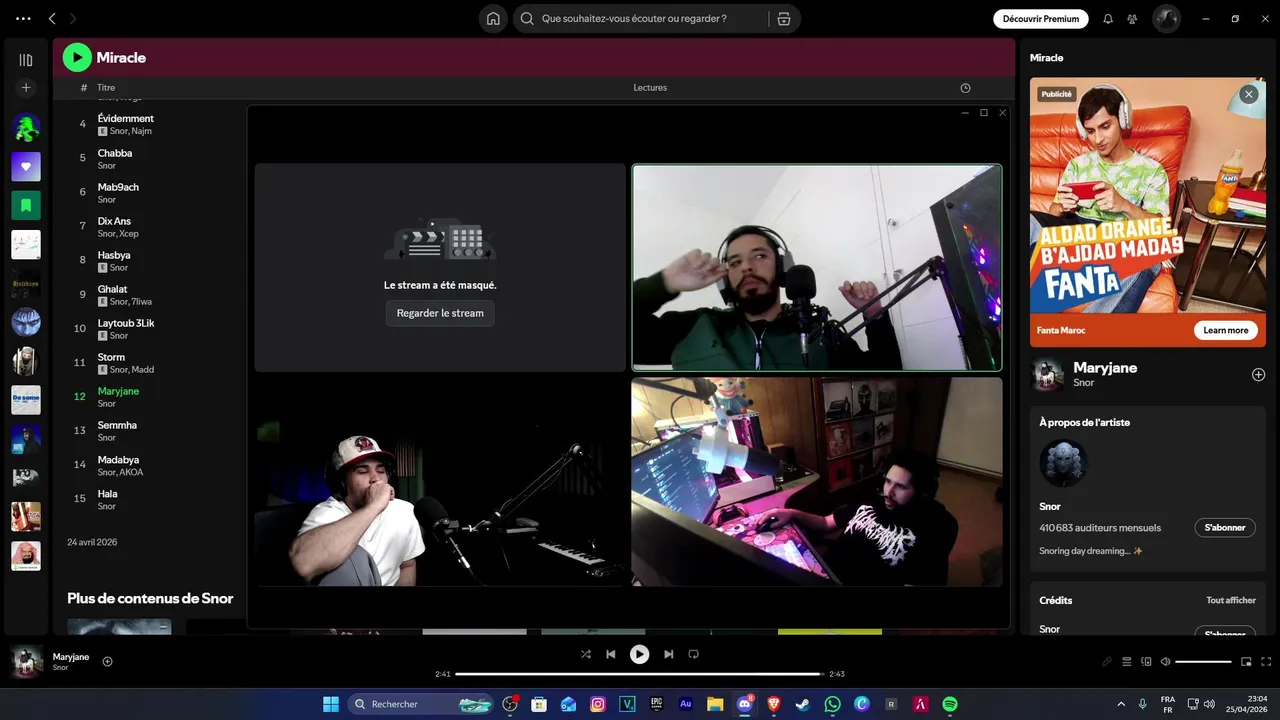This screenshot has width=1280, height=720.
Task: Open the user profile avatar menu
Action: pos(1166,18)
